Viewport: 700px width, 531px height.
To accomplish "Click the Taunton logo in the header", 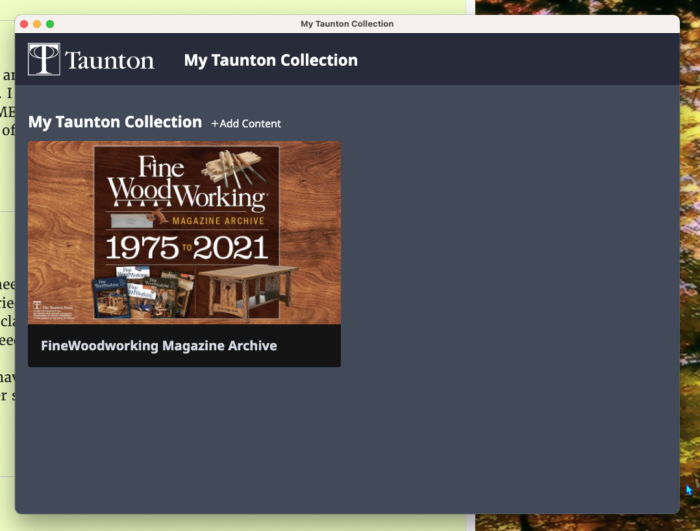I will pos(91,59).
